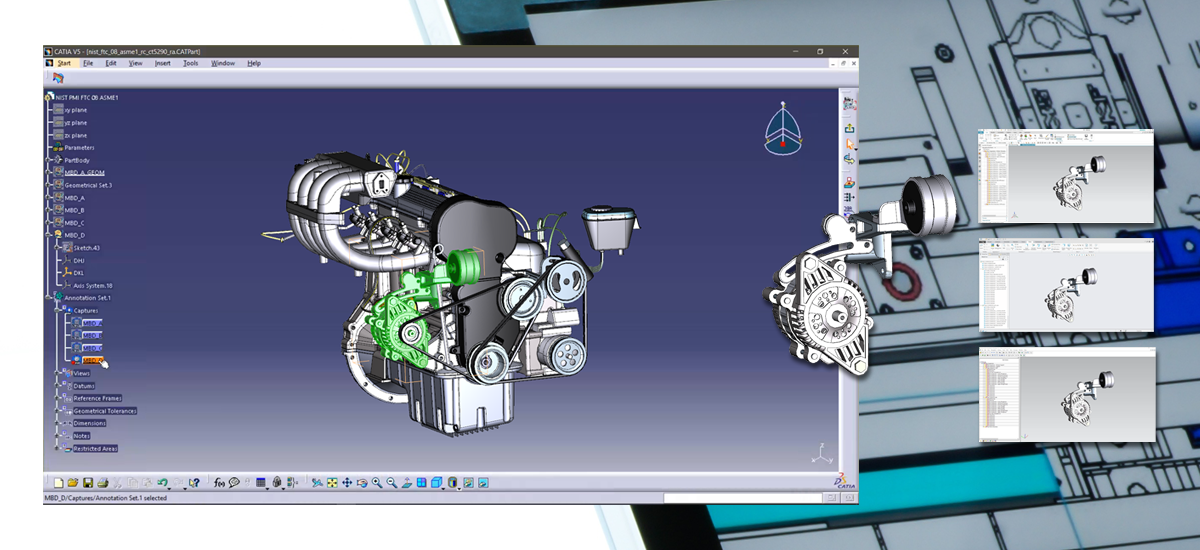
Task: Click the Print icon in bottom toolbar
Action: pyautogui.click(x=102, y=483)
